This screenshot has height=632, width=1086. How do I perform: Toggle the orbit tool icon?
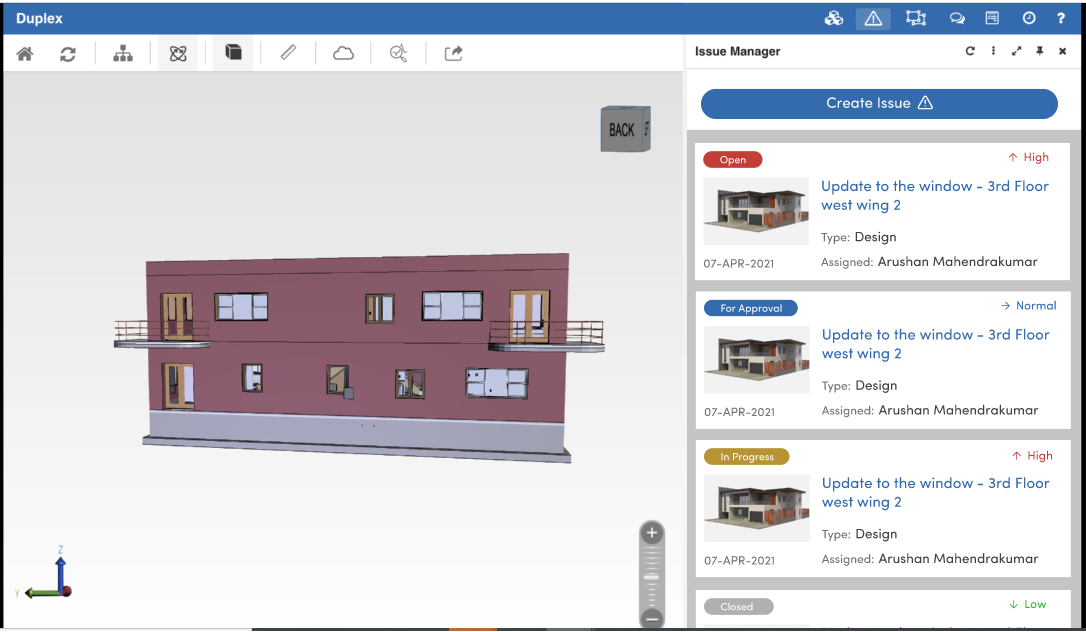[x=178, y=53]
